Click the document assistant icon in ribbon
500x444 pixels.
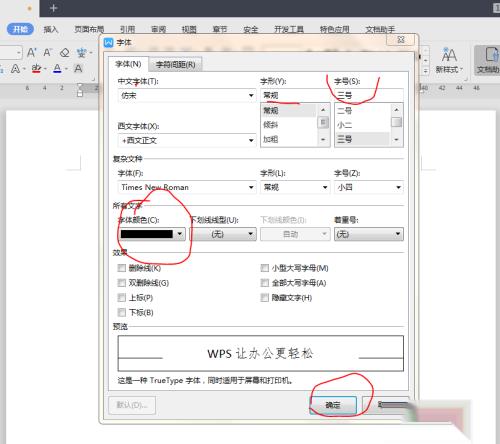click(x=488, y=60)
